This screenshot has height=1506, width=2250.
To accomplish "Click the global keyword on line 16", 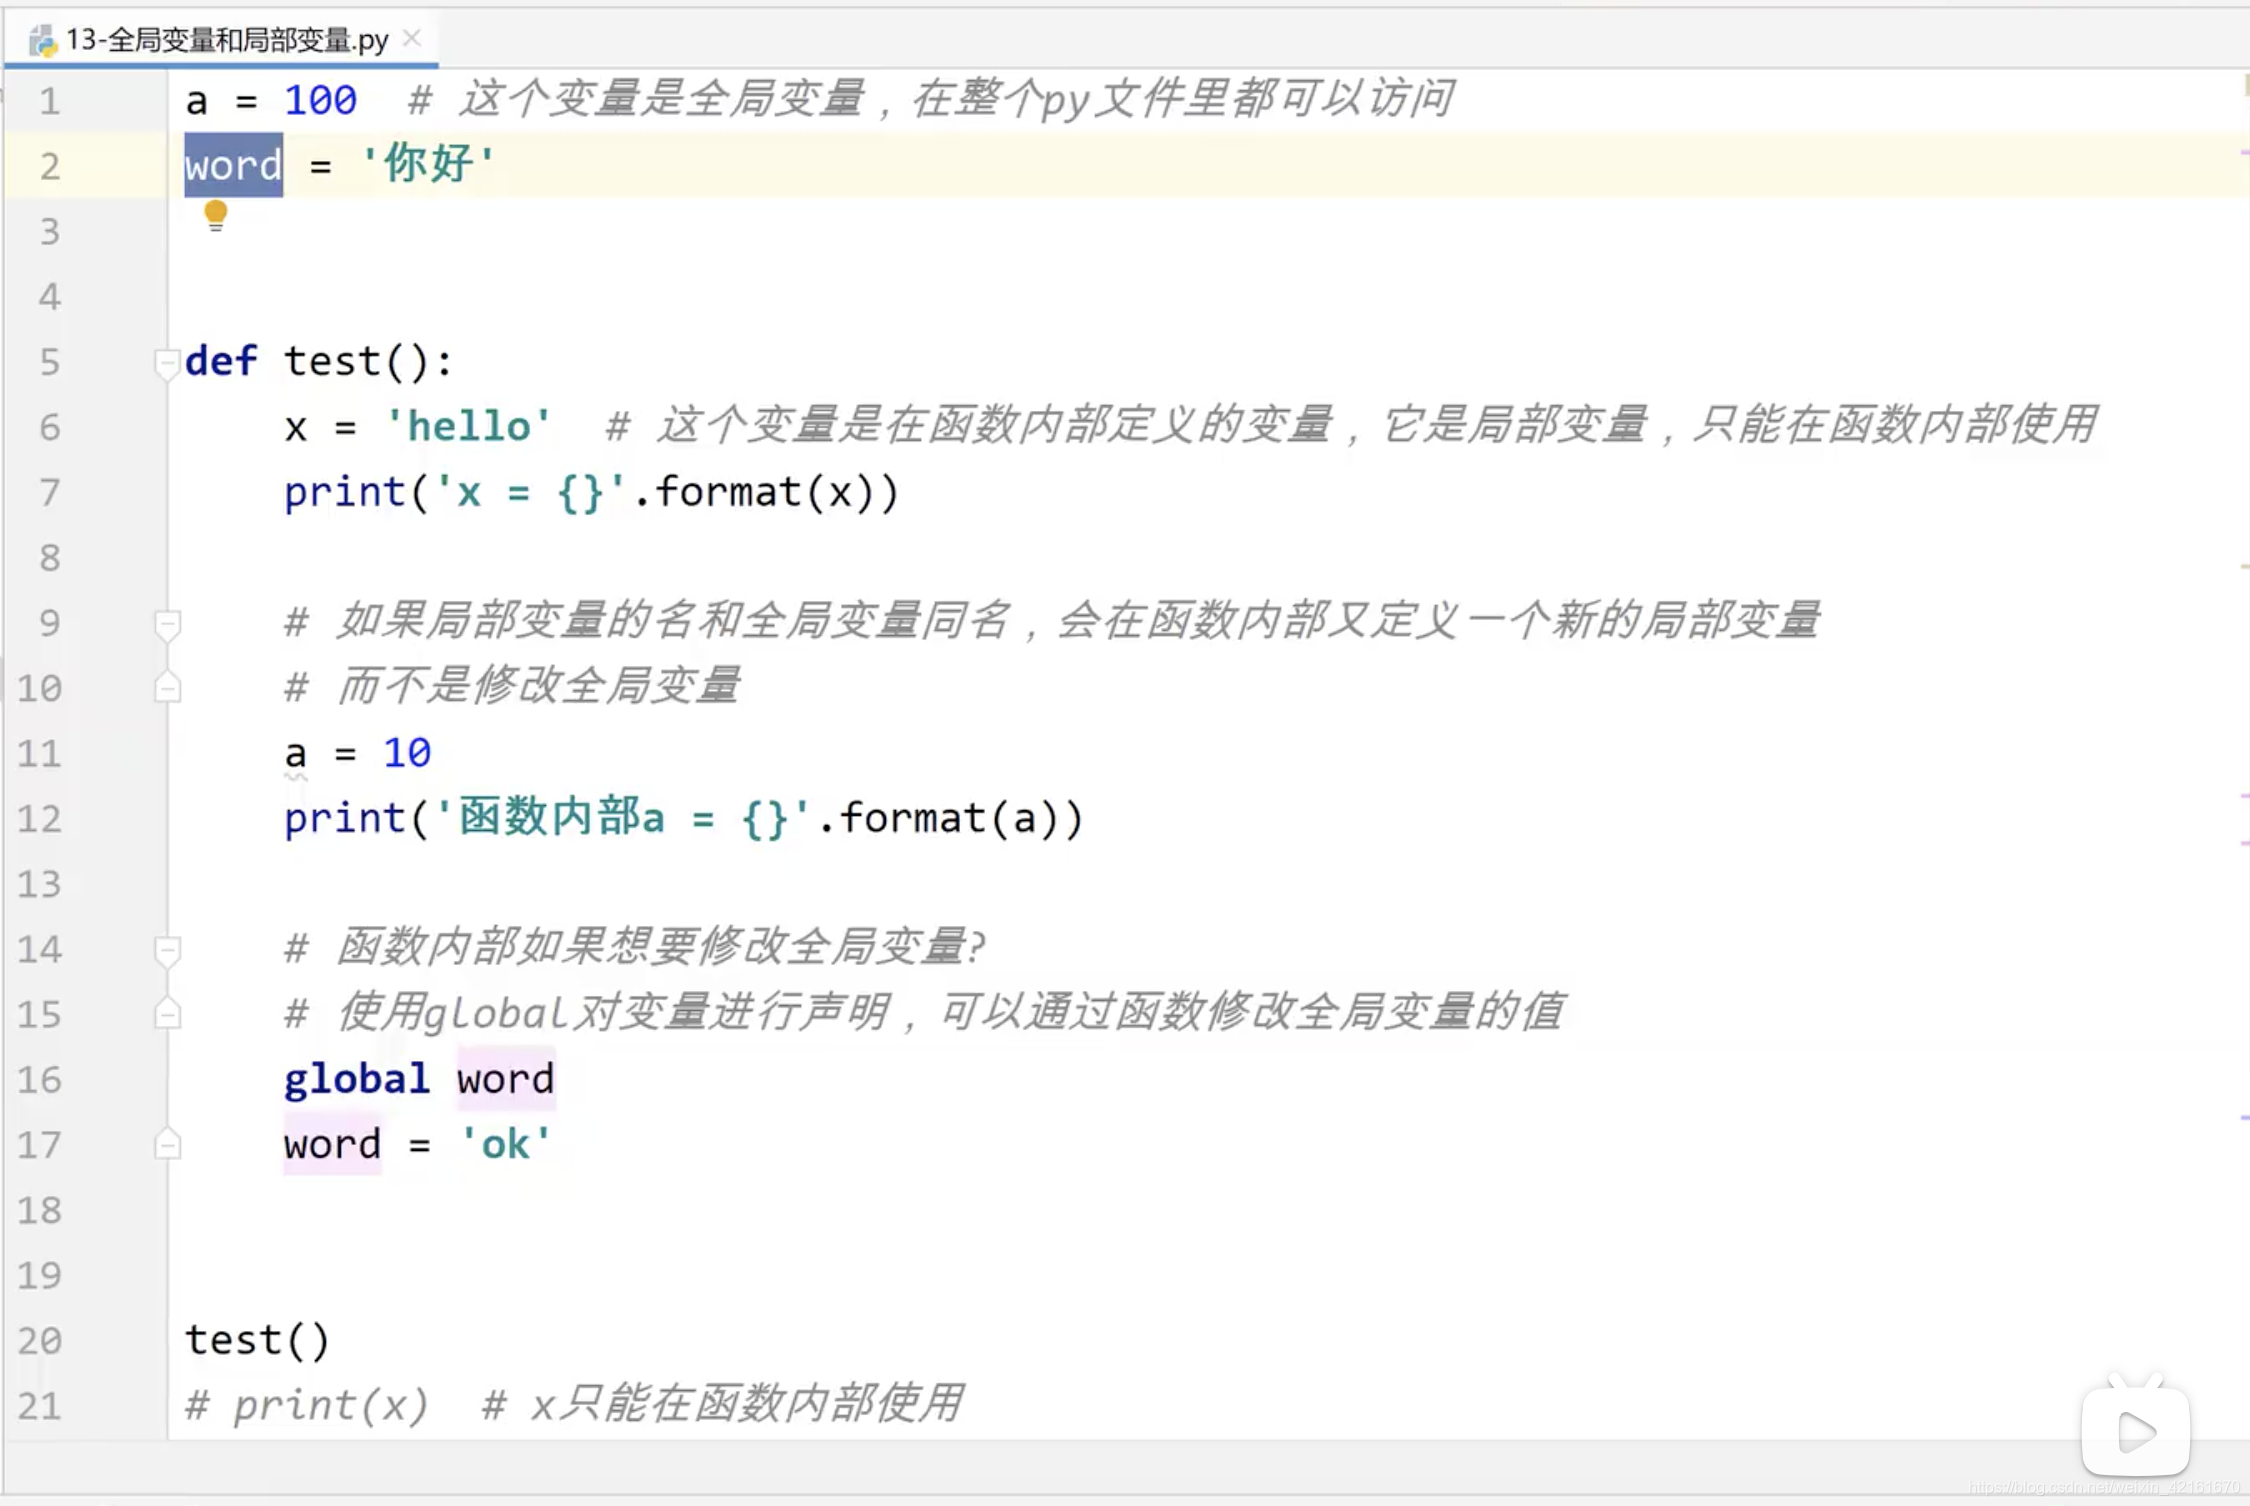I will (x=357, y=1079).
